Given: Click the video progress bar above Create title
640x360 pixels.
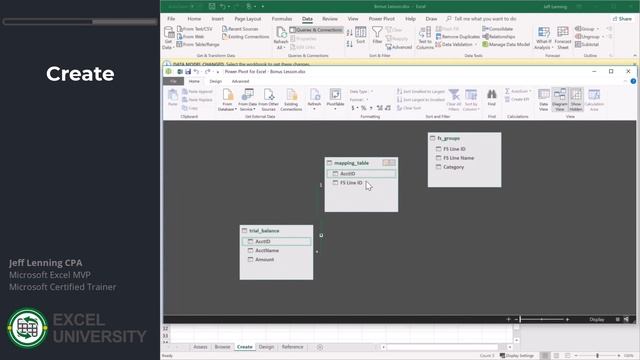Looking at the screenshot, I should [80, 22].
